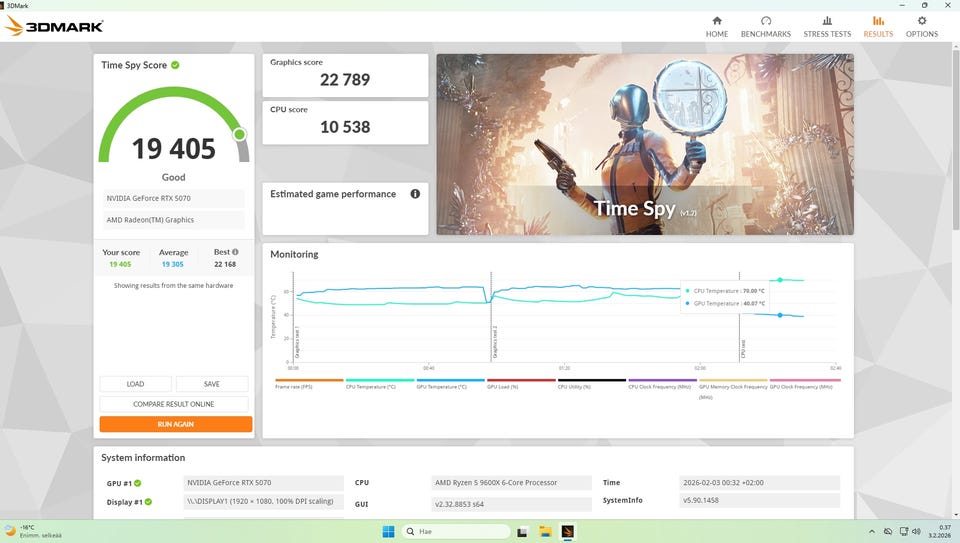Click the 3DMark logo

54,26
